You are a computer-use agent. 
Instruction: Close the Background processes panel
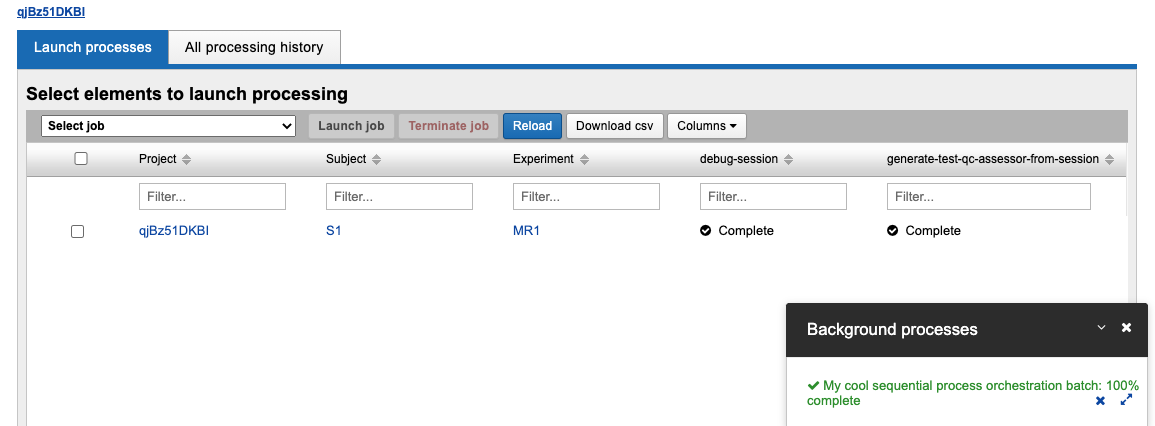pos(1126,328)
